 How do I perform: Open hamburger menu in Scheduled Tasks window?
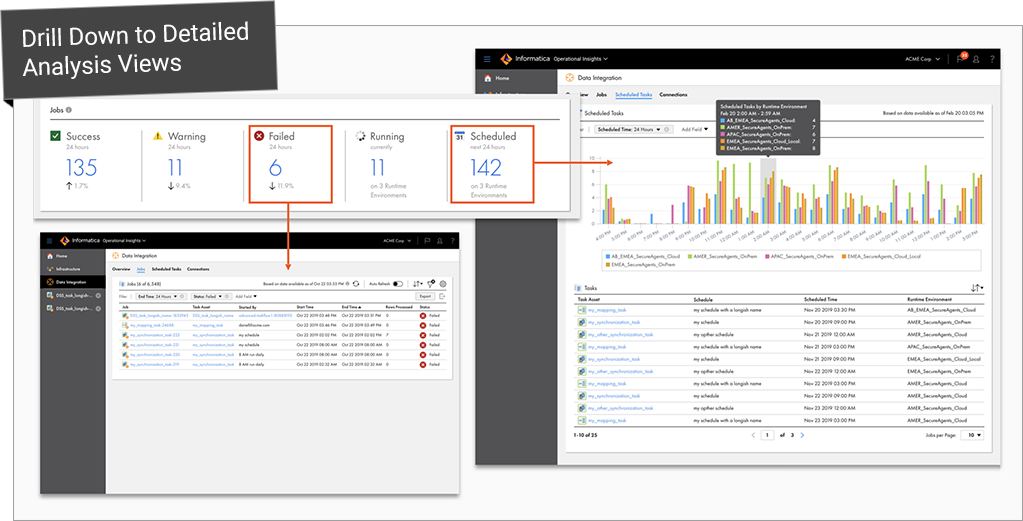click(x=487, y=59)
